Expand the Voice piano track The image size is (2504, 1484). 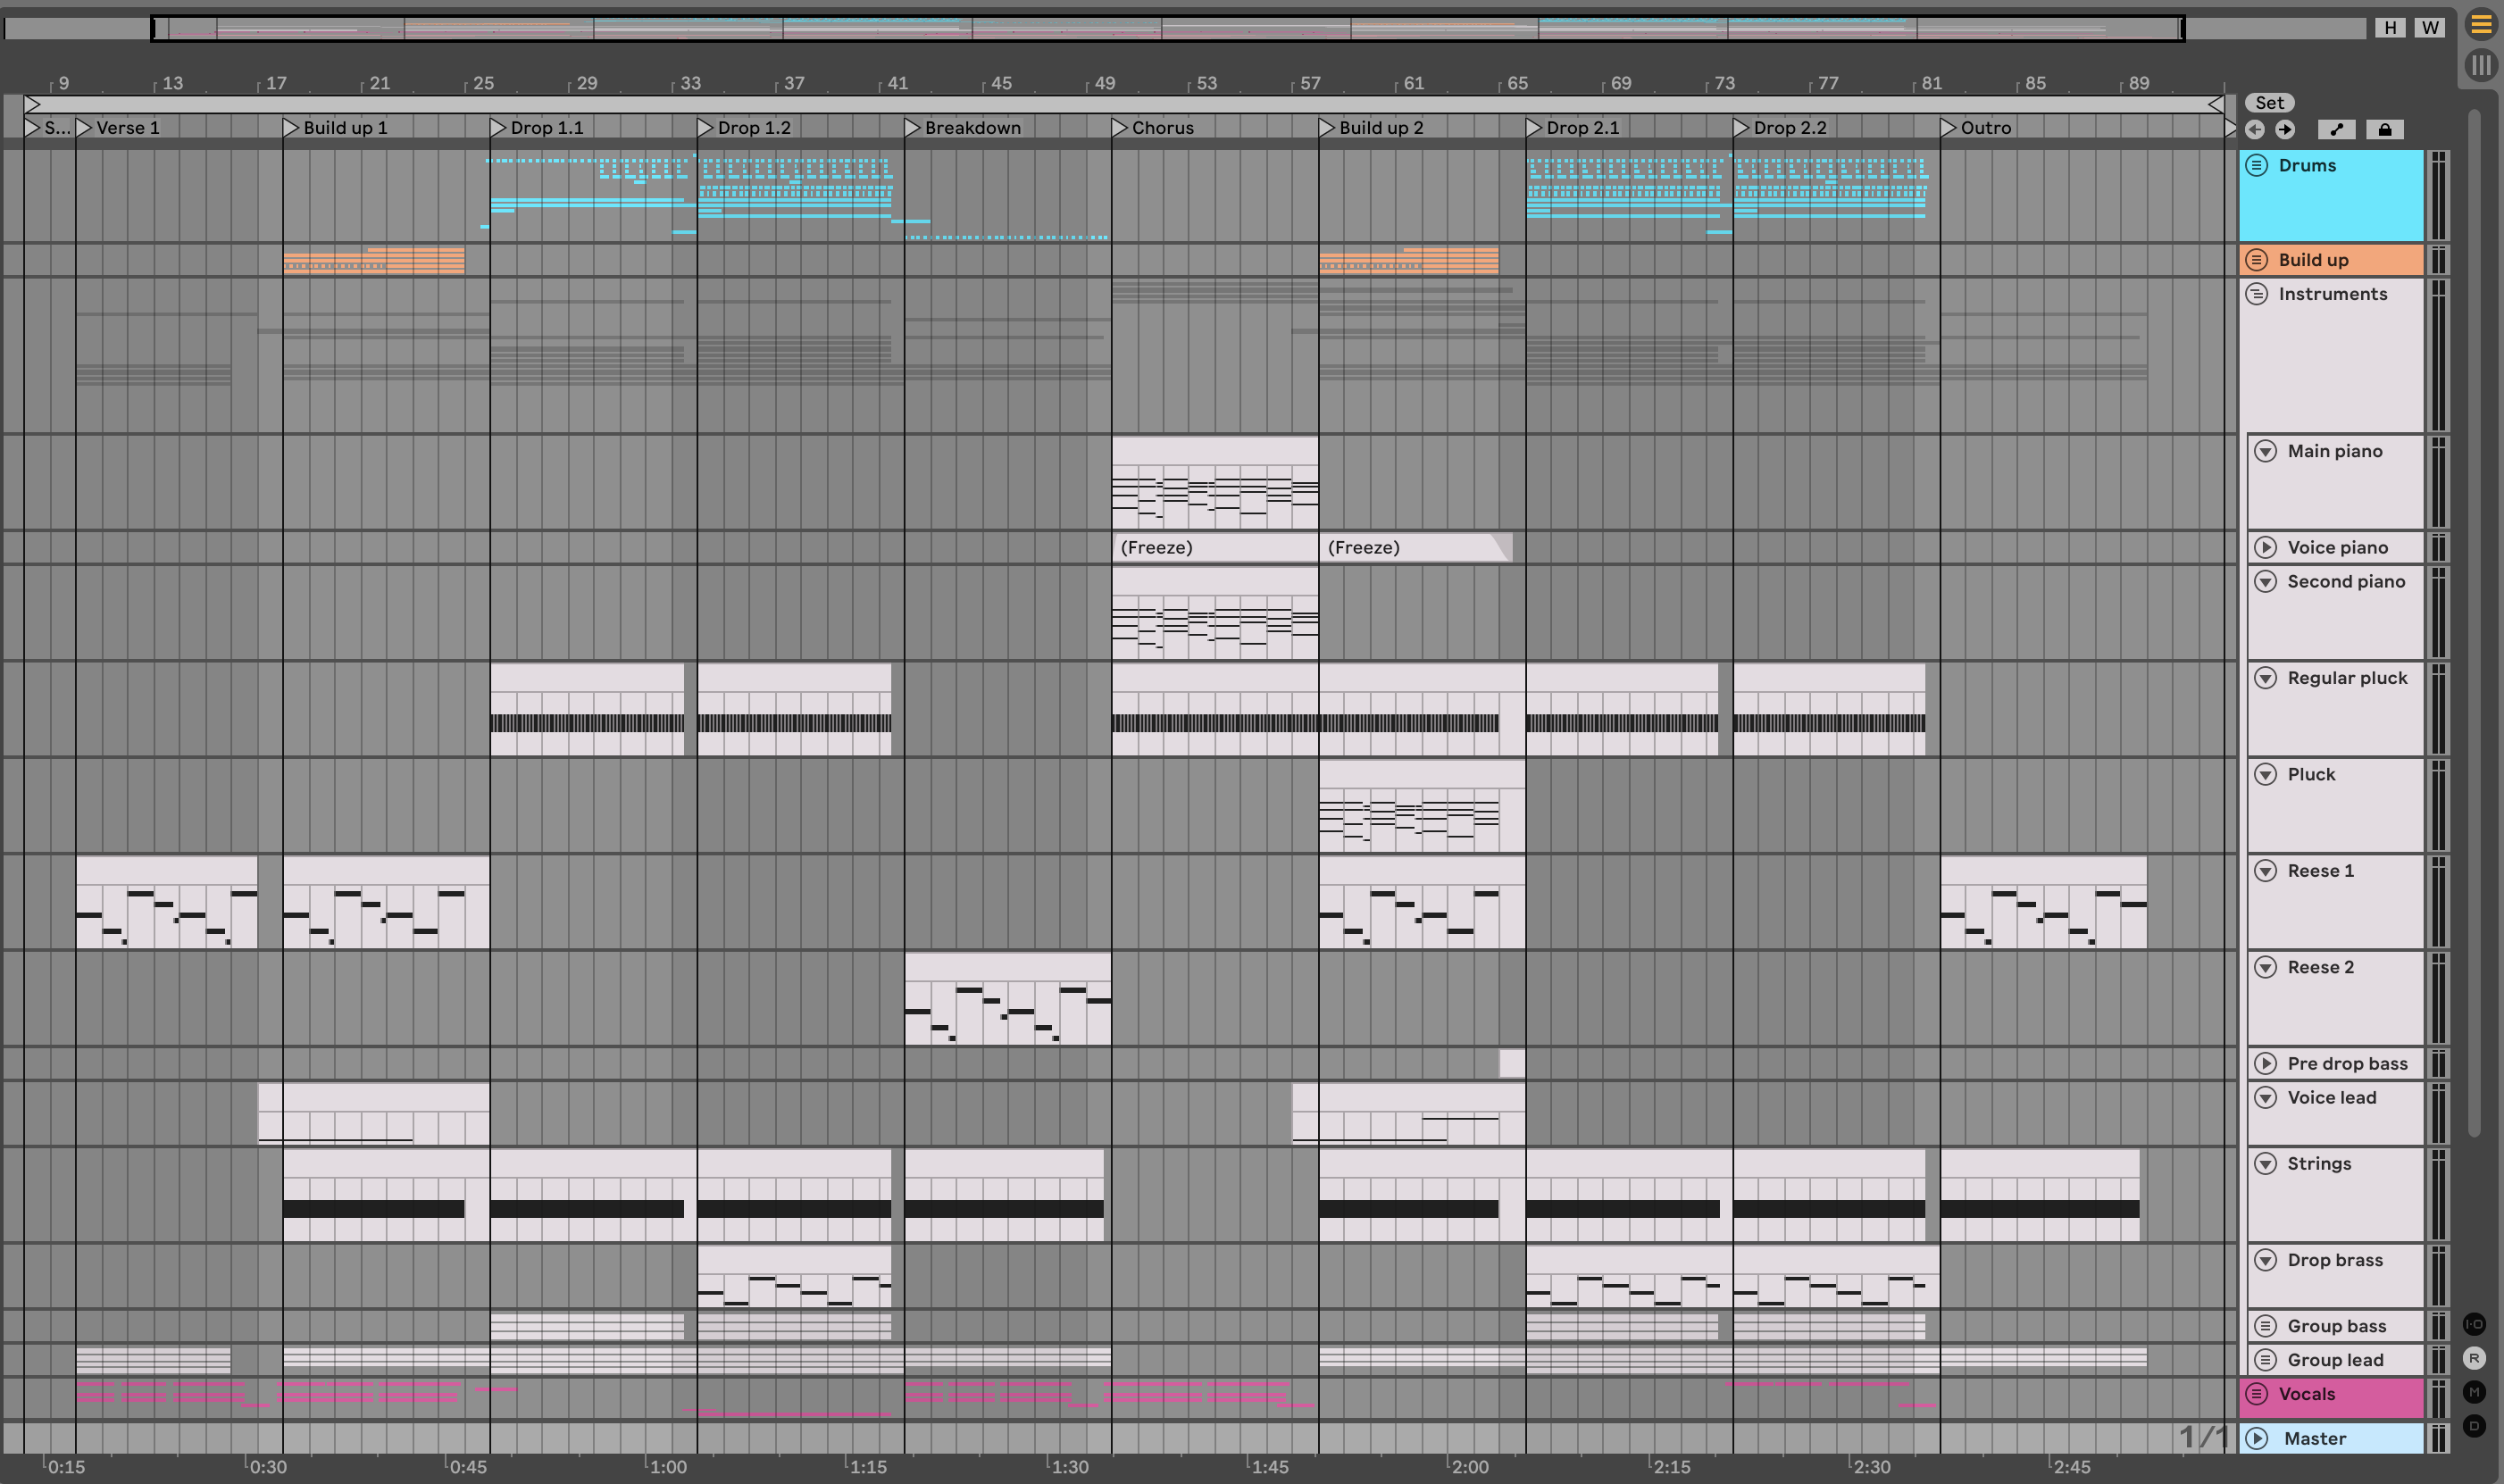point(2266,548)
